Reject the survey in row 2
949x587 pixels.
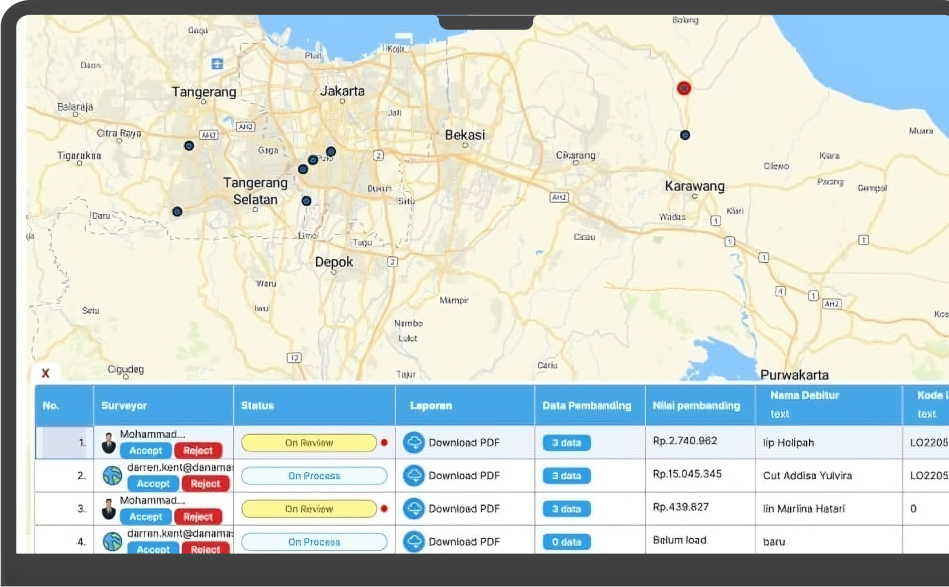click(205, 484)
